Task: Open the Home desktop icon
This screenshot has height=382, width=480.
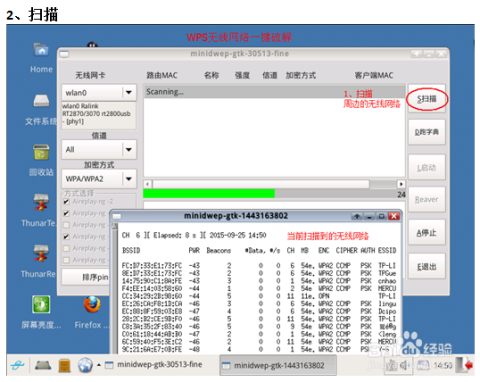Action: point(41,51)
